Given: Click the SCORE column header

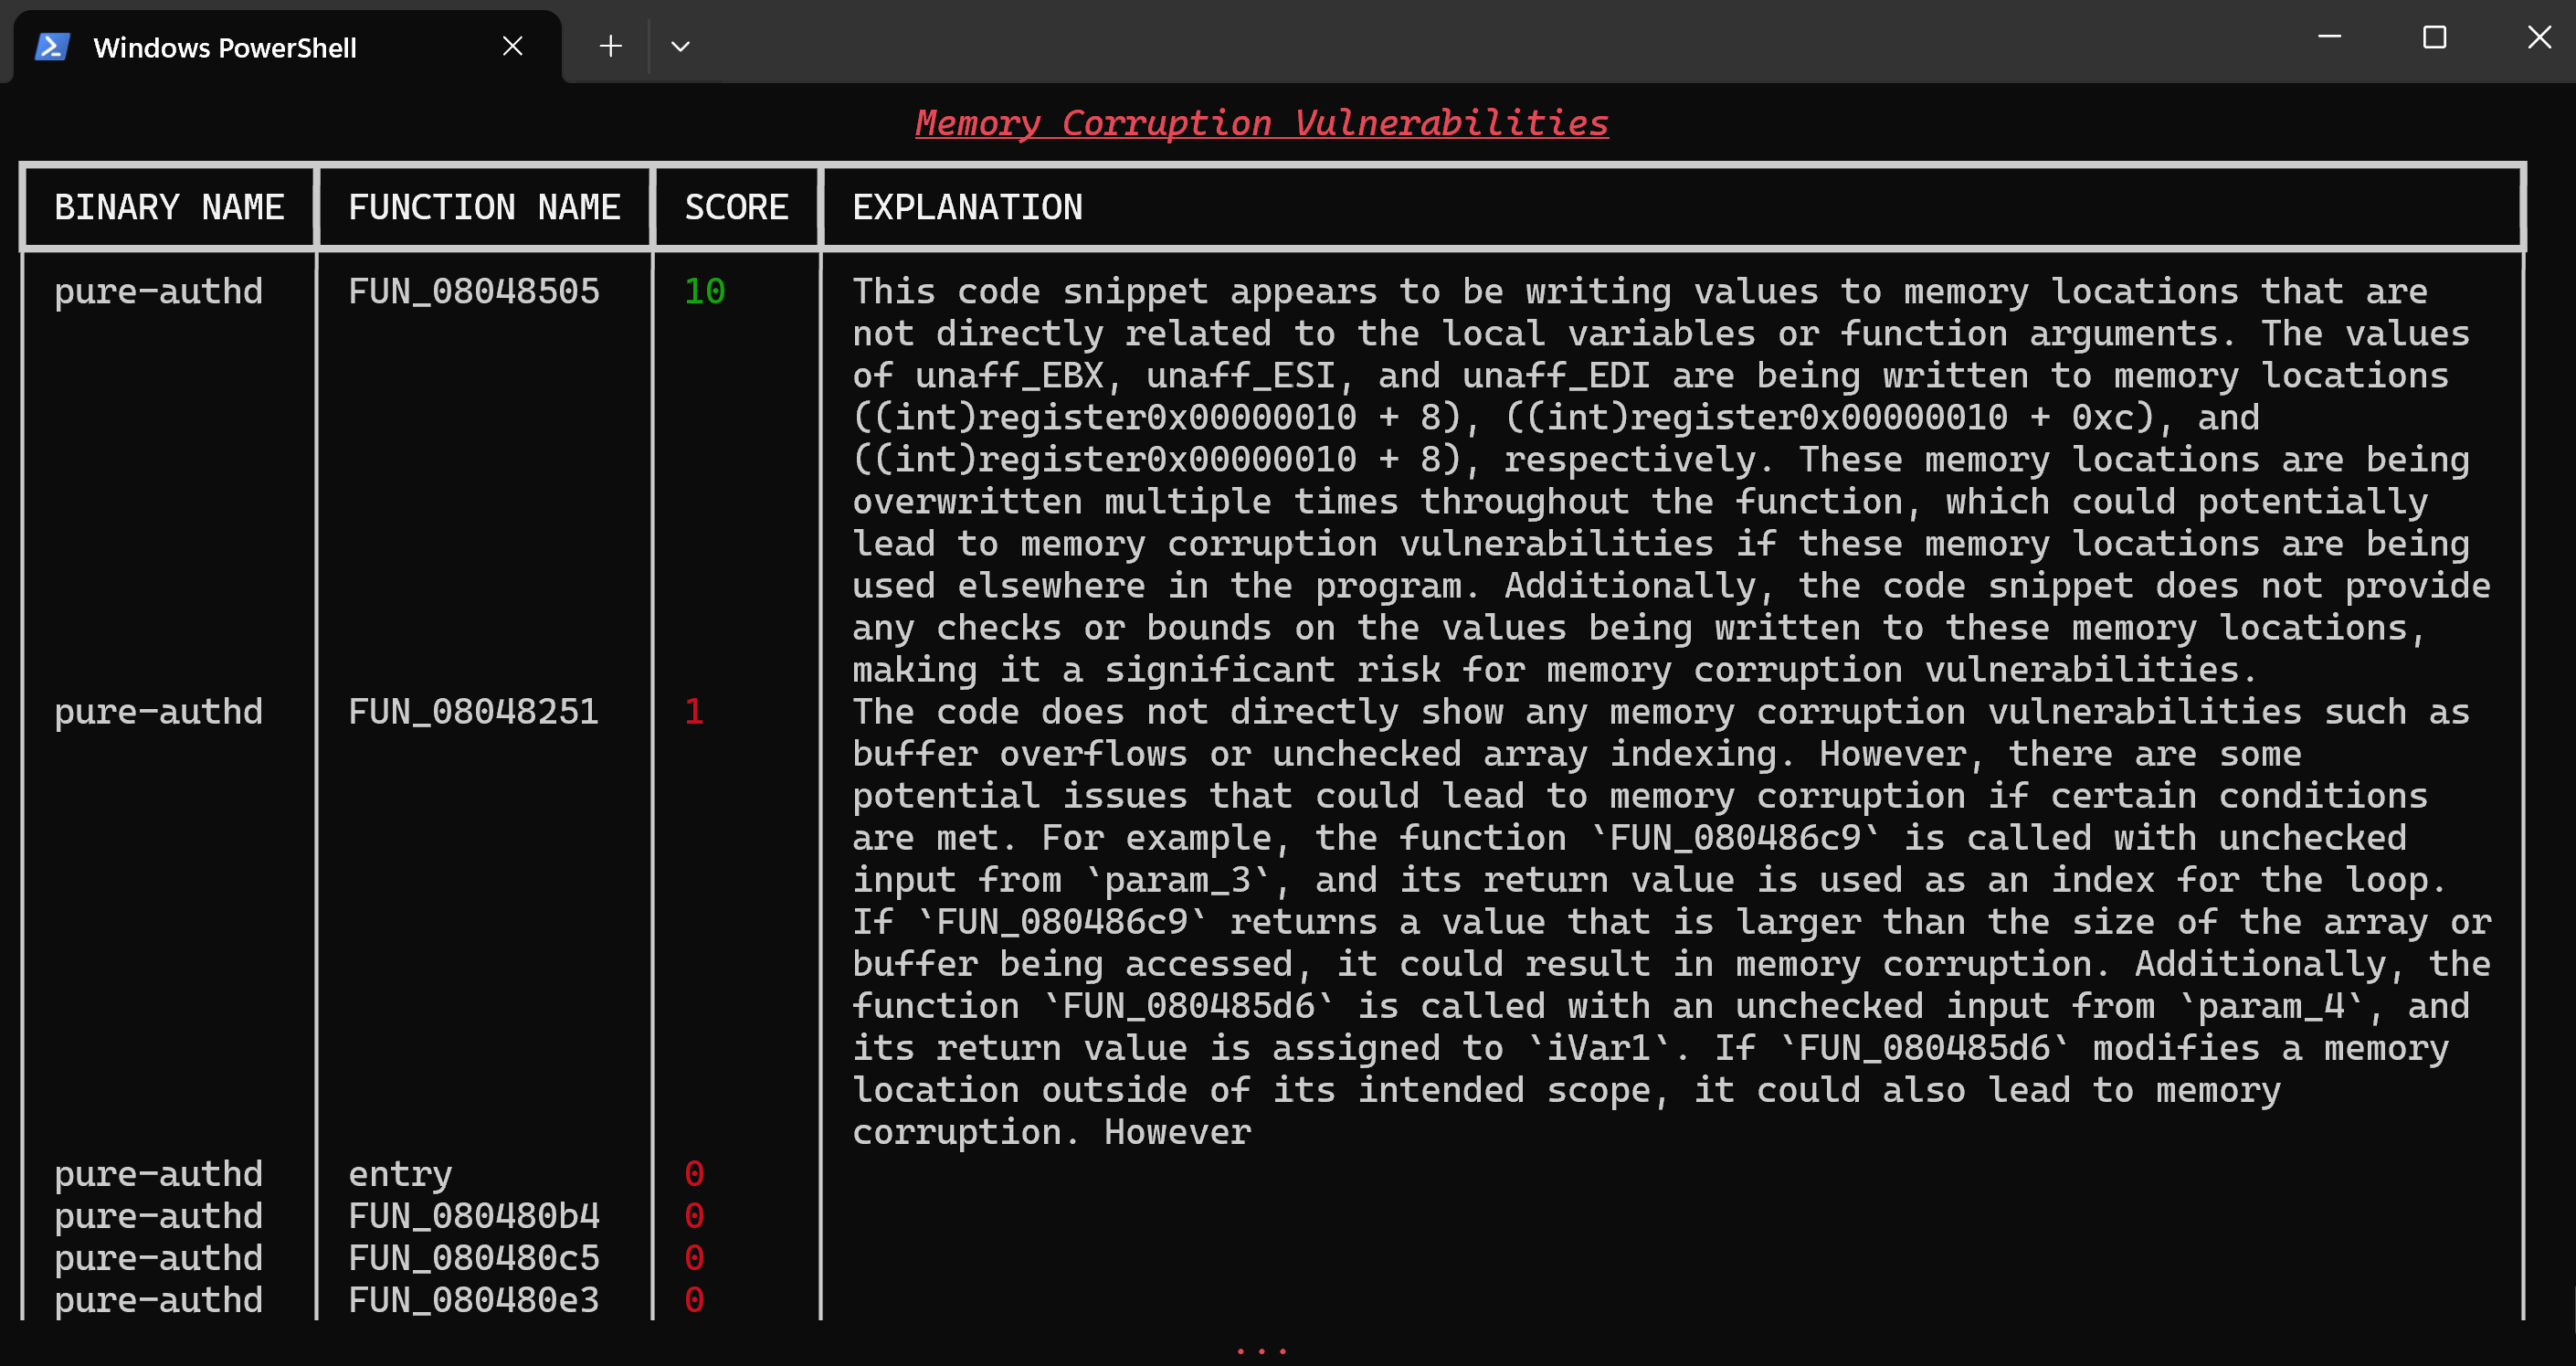Looking at the screenshot, I should click(x=736, y=207).
